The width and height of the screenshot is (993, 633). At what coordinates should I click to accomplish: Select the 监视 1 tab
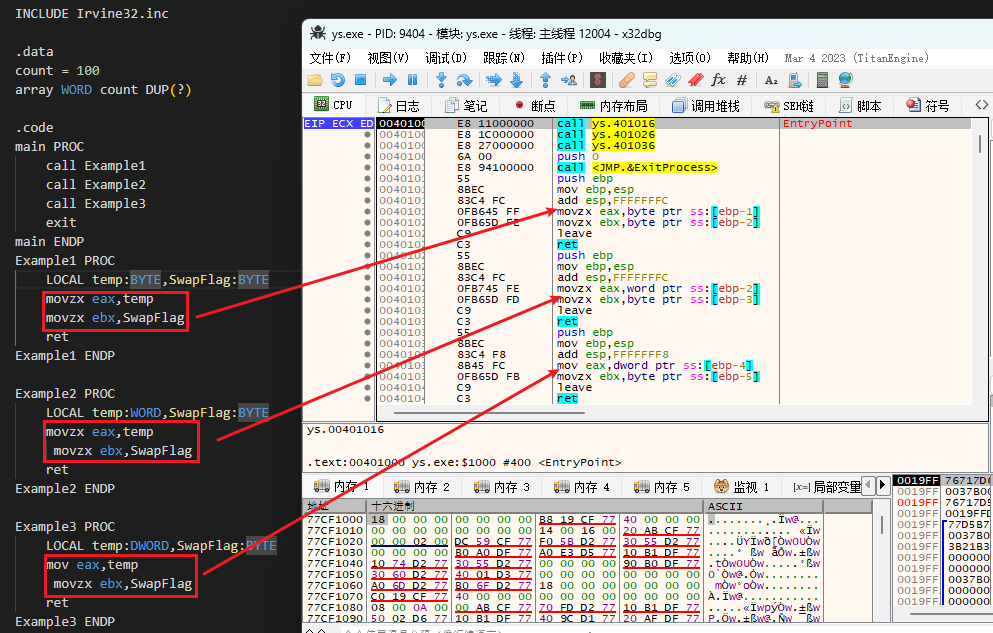click(741, 486)
